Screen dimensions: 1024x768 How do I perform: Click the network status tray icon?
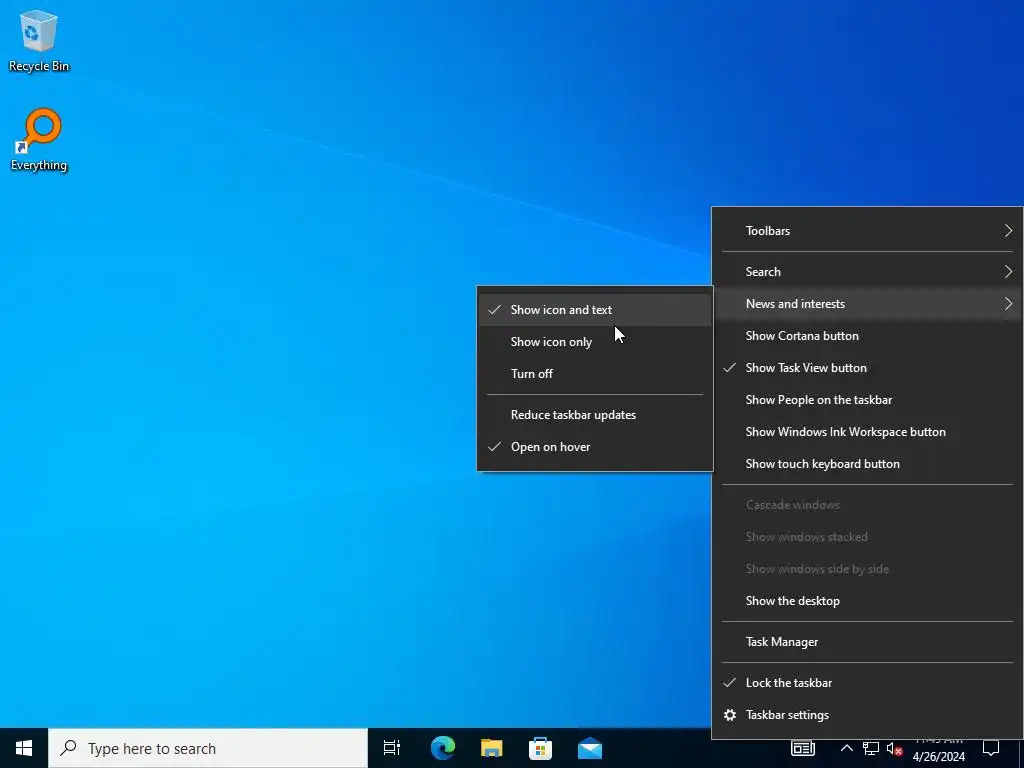click(x=871, y=748)
